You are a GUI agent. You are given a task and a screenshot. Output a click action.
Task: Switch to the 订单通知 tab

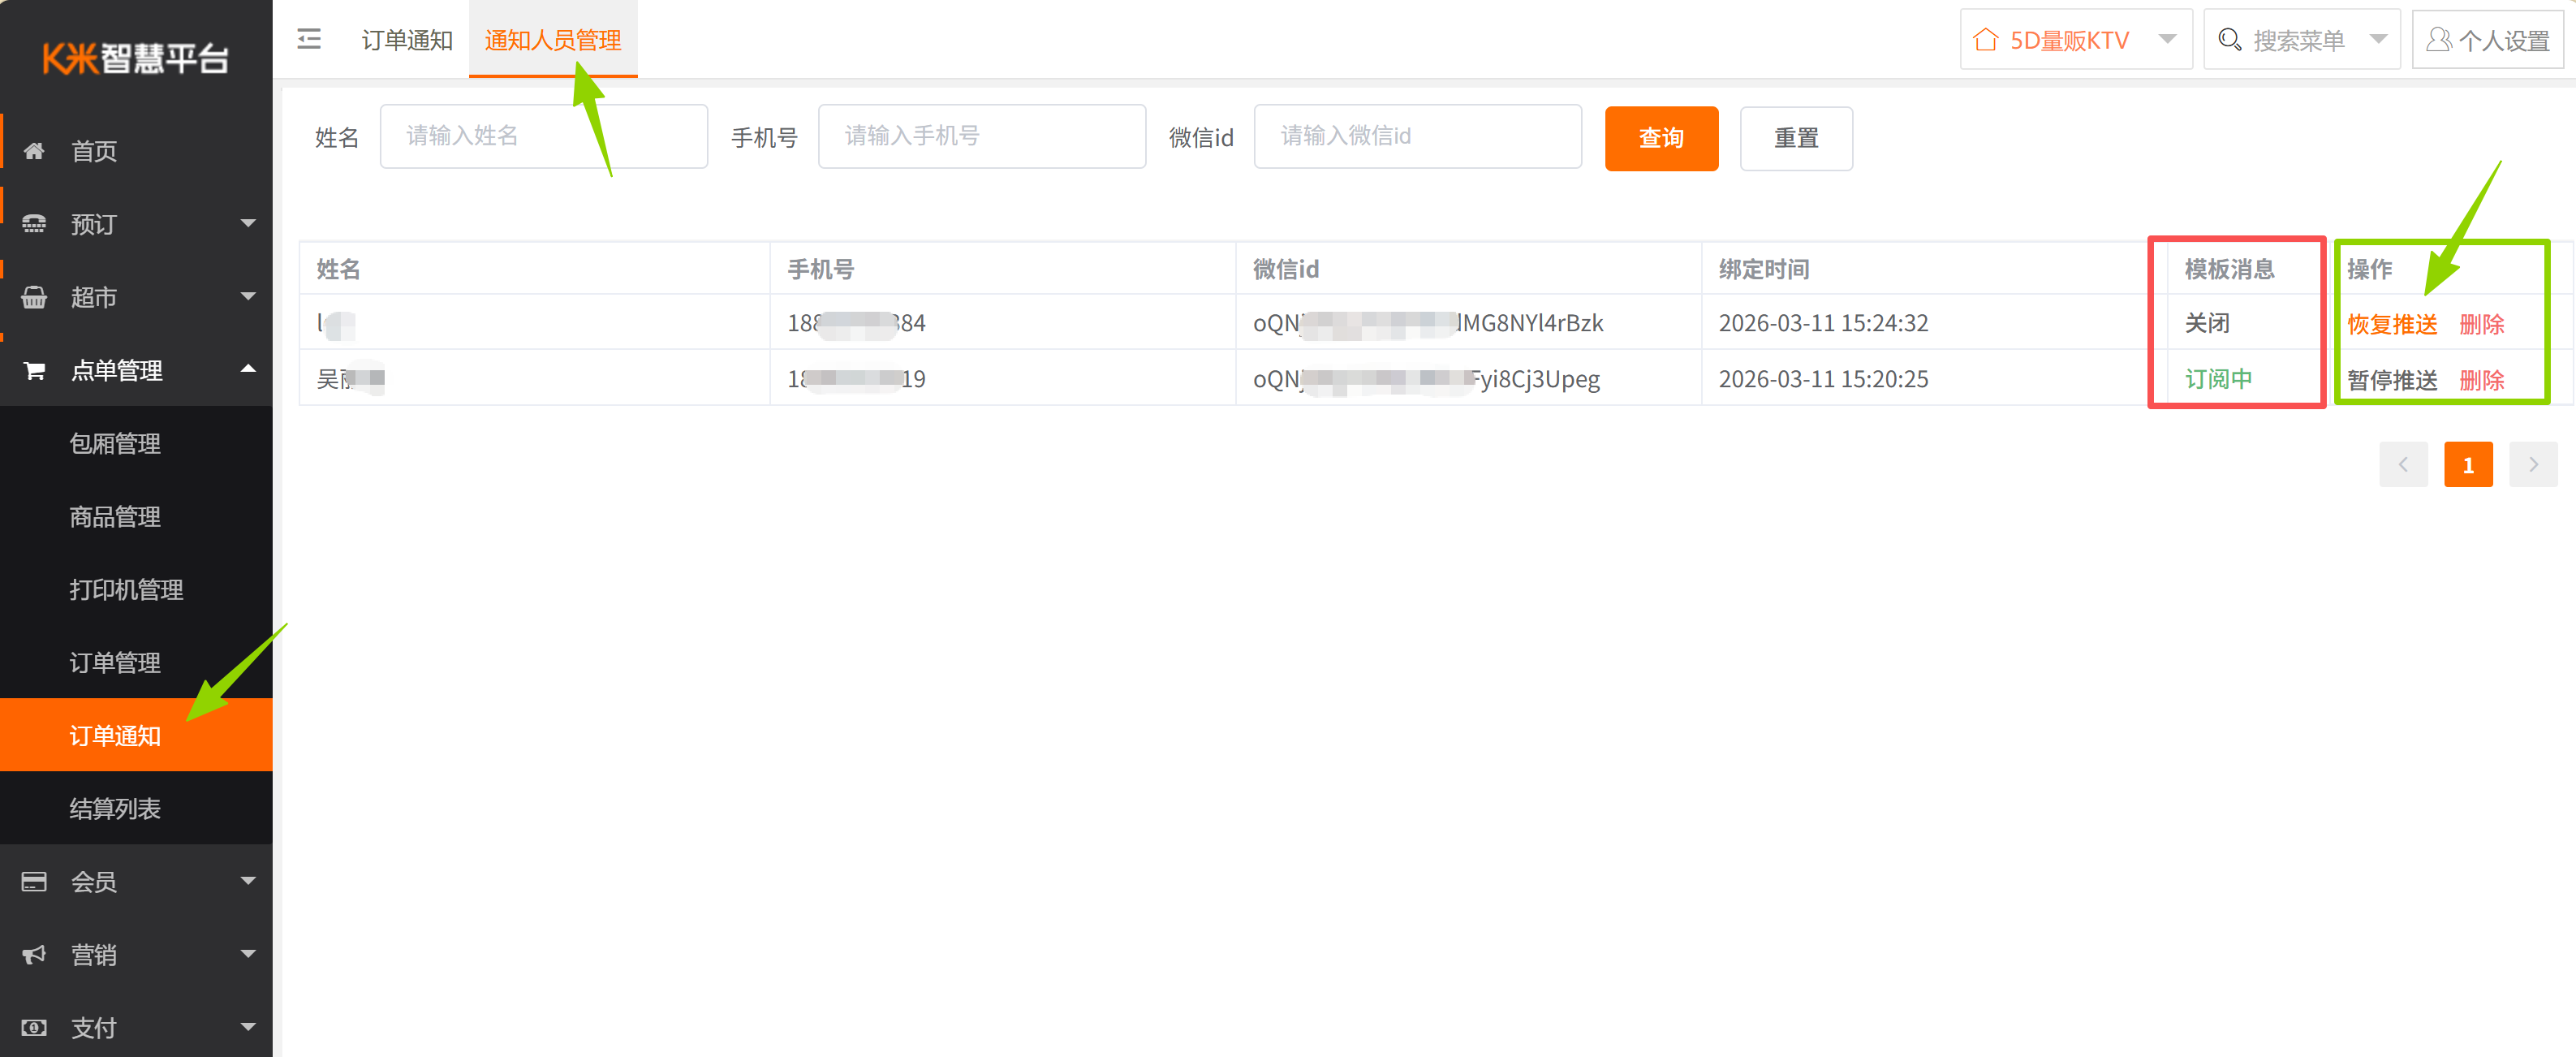407,40
